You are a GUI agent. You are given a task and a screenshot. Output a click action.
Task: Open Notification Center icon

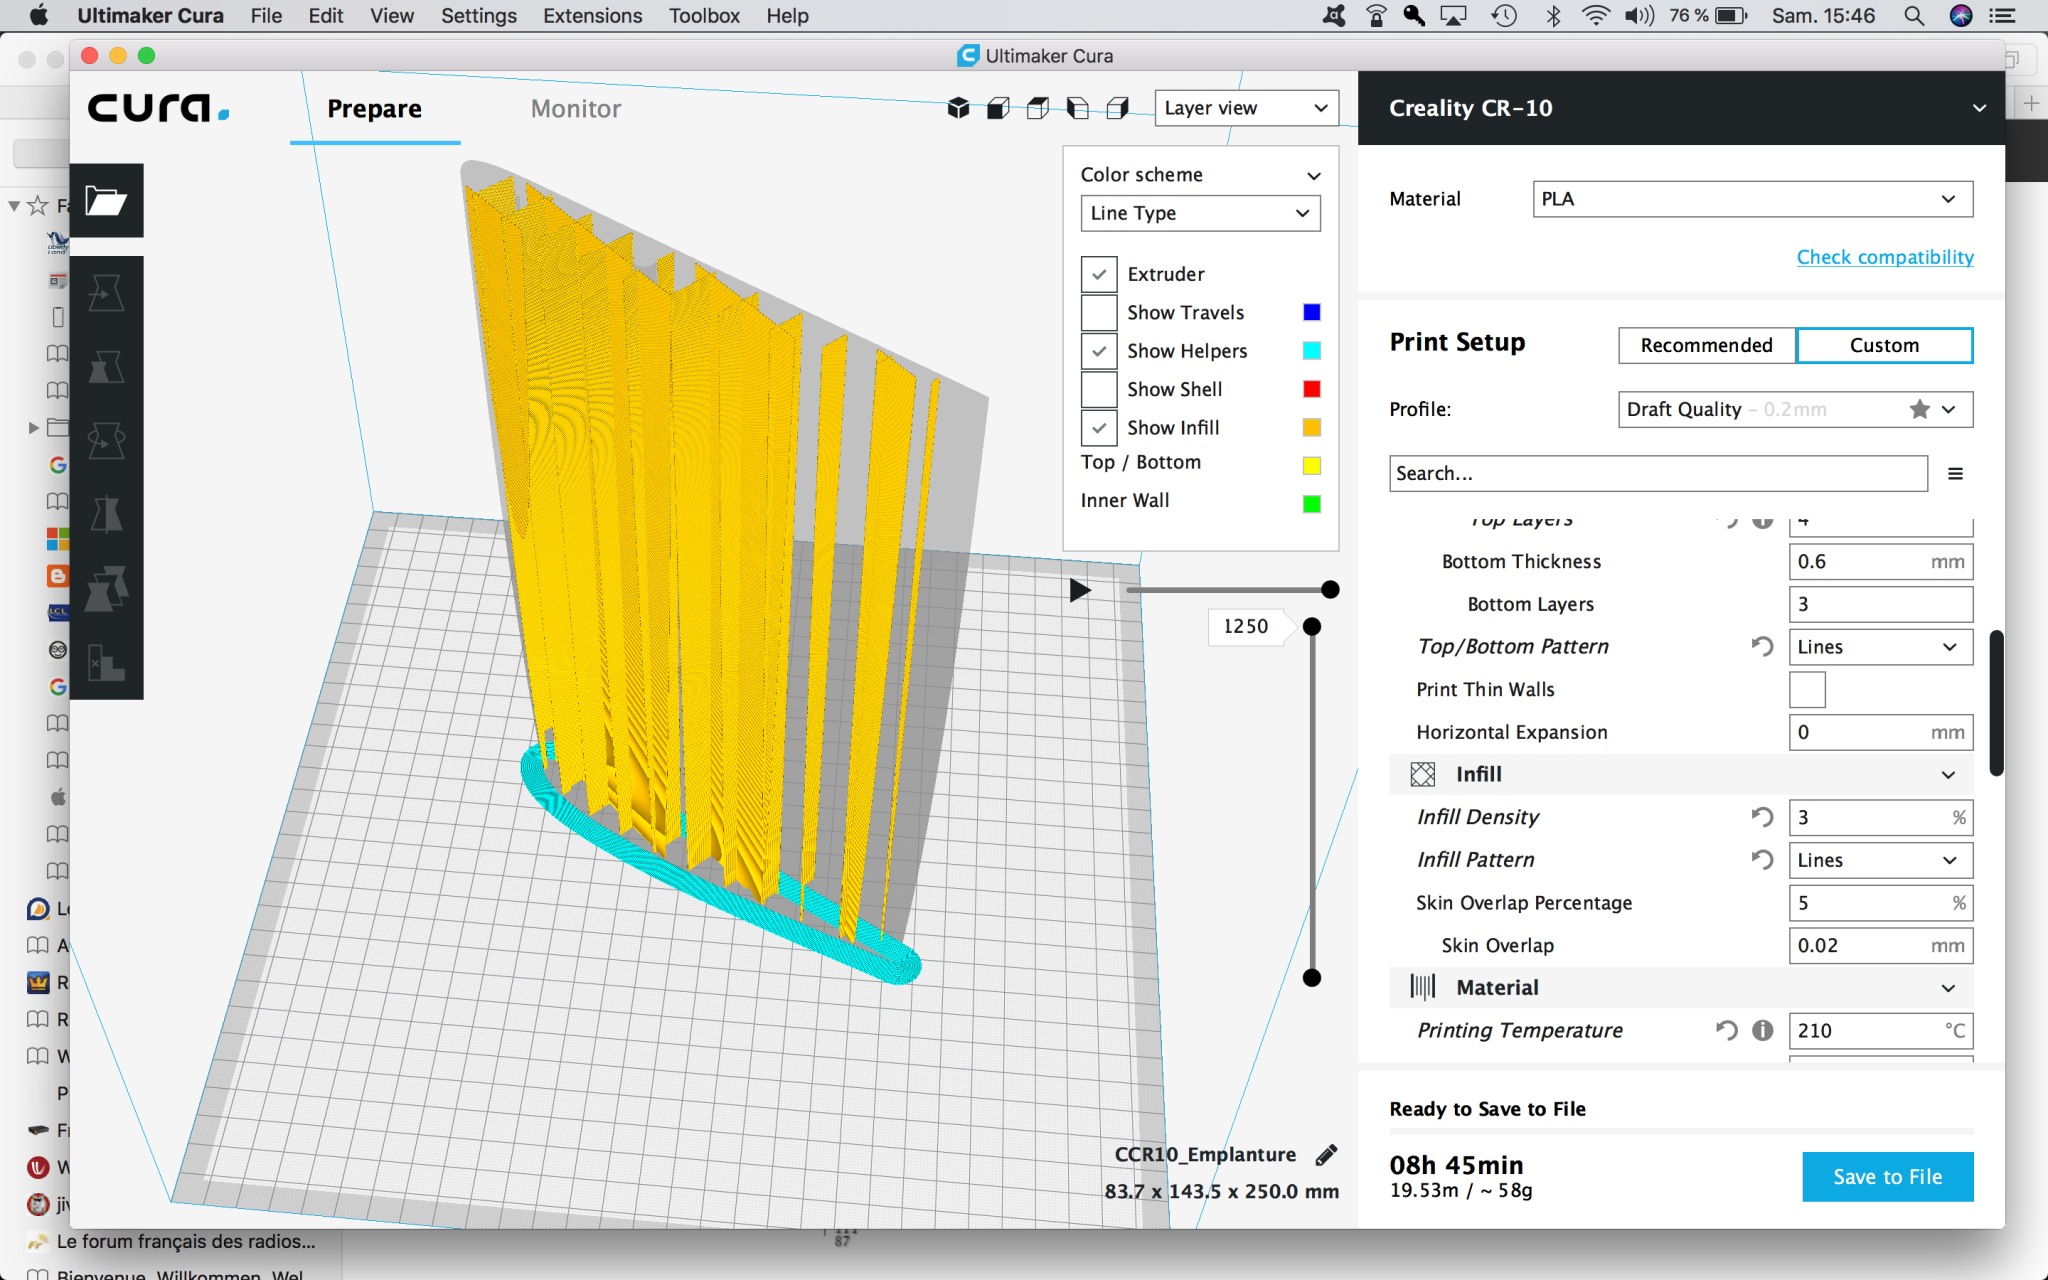(2002, 16)
